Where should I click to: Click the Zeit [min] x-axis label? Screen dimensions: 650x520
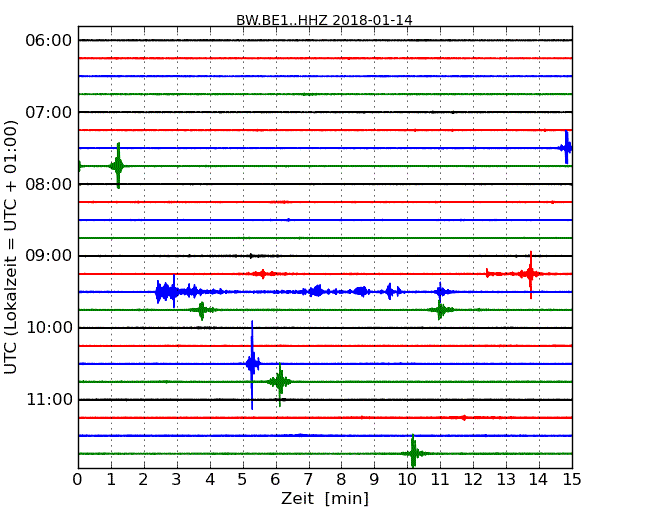click(325, 498)
